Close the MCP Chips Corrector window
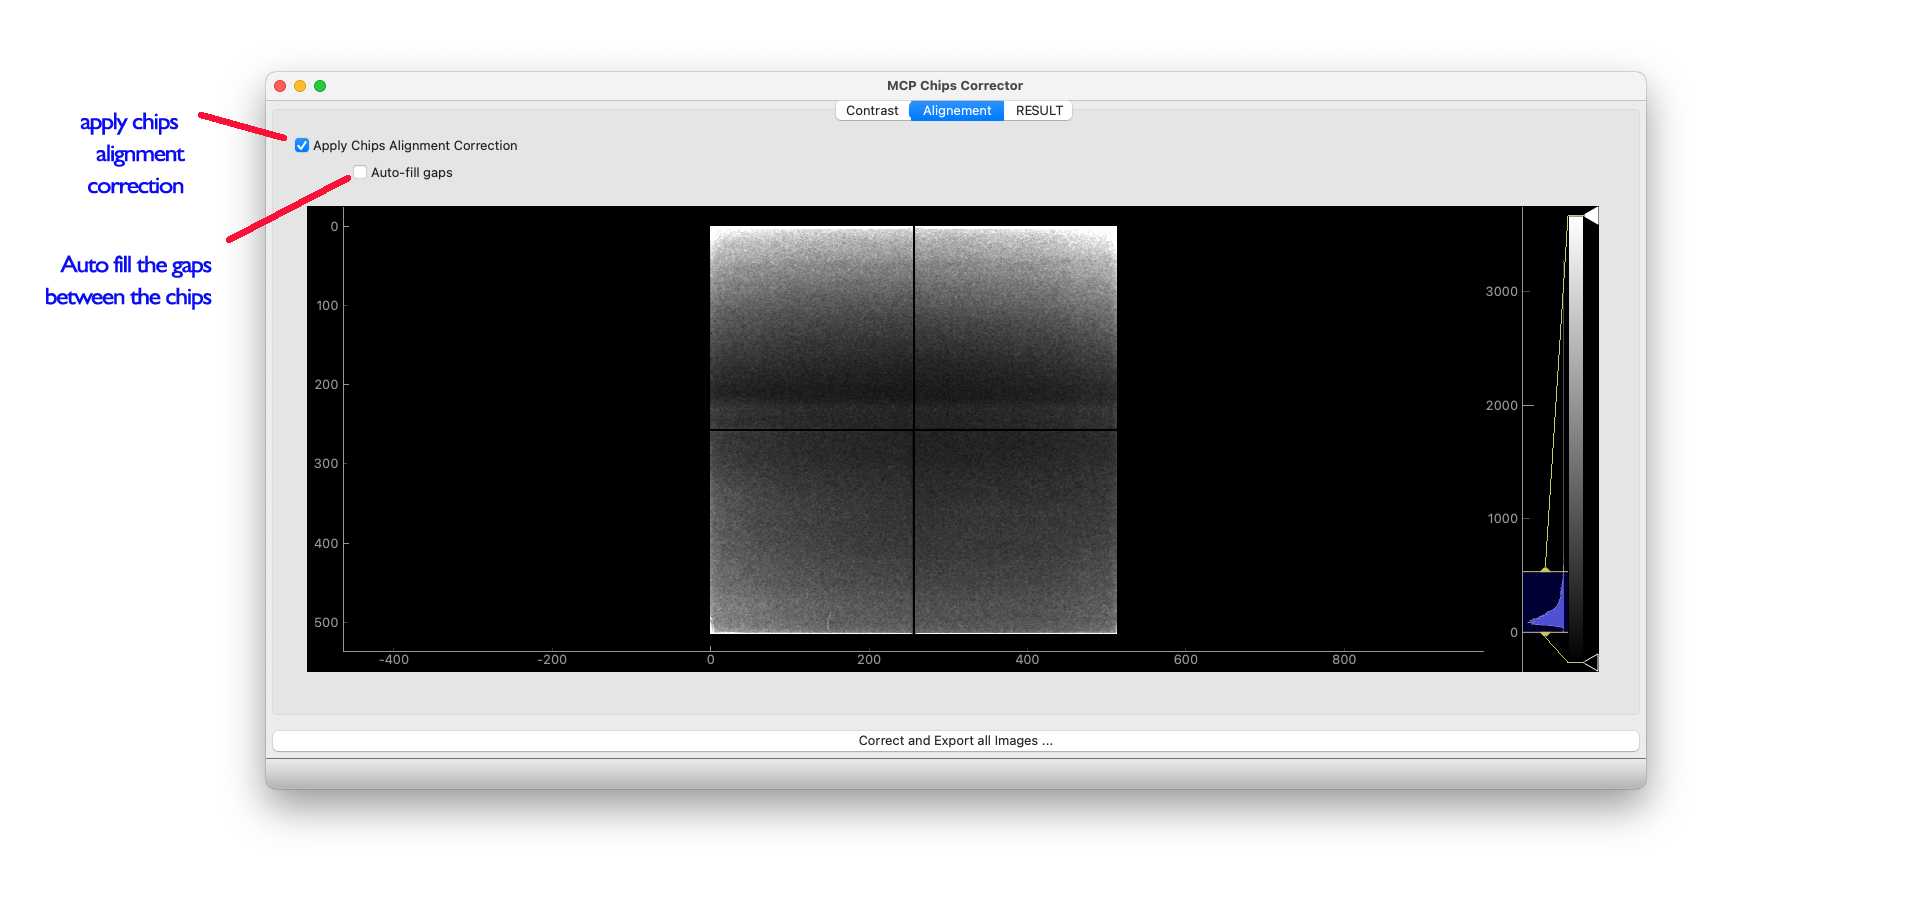Screen dimensions: 1912x897 point(280,86)
